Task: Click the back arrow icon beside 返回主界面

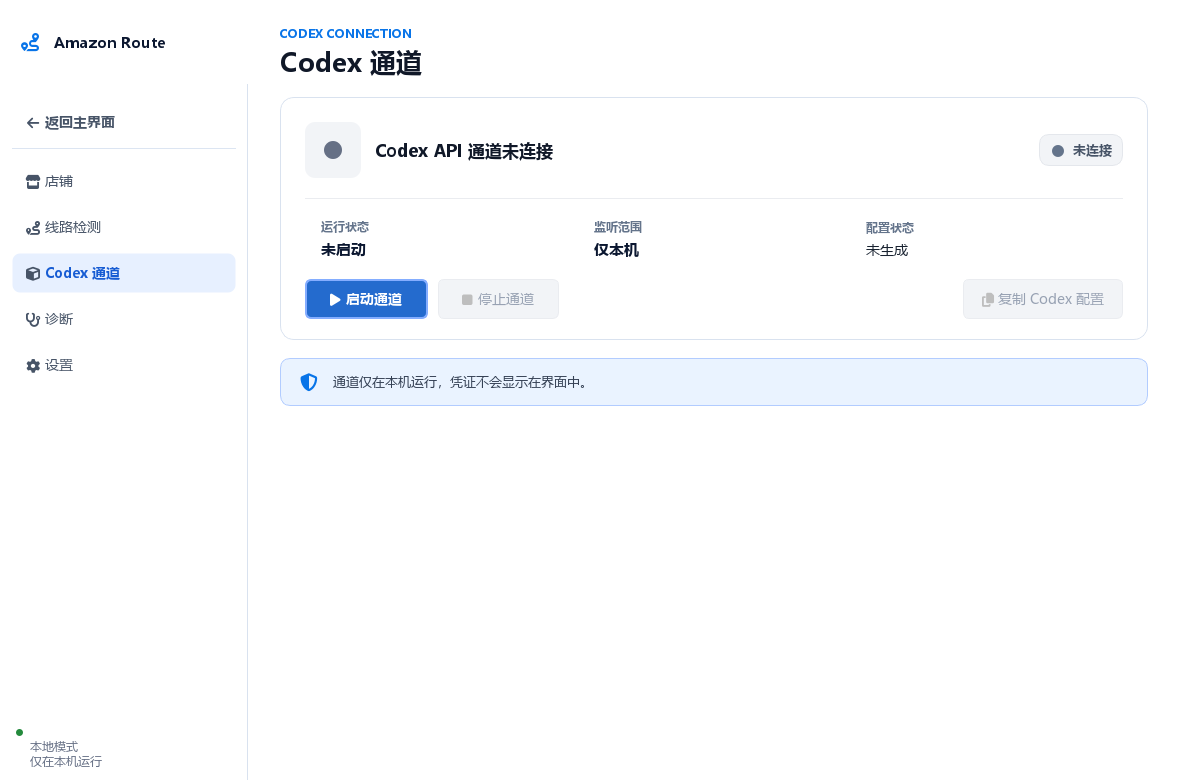Action: pyautogui.click(x=32, y=123)
